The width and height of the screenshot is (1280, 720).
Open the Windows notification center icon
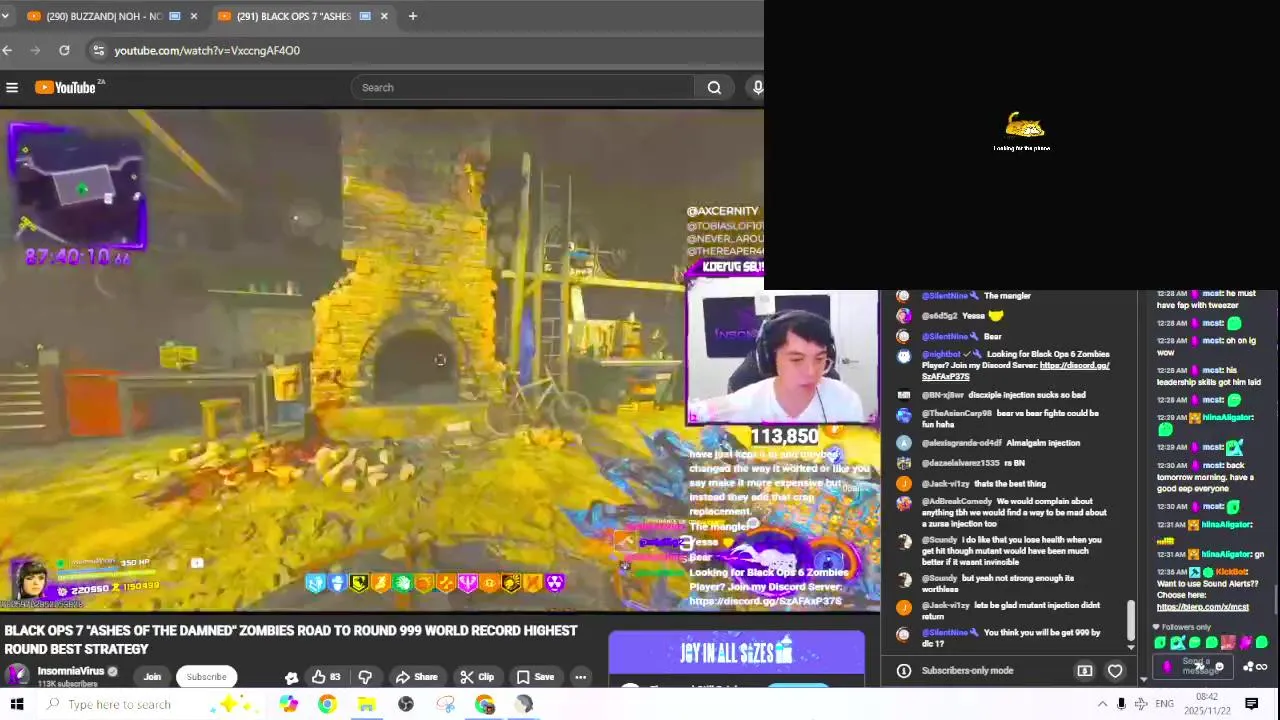1251,704
